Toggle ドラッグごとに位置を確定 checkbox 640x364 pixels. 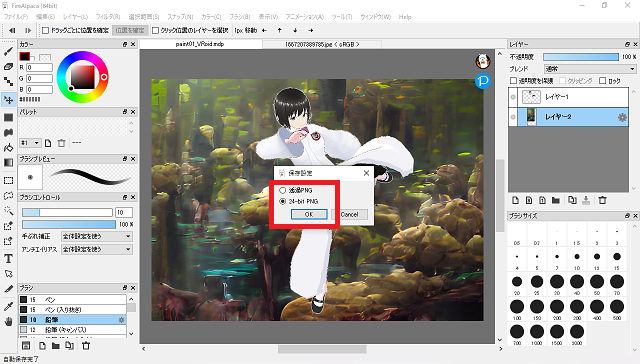pyautogui.click(x=46, y=31)
